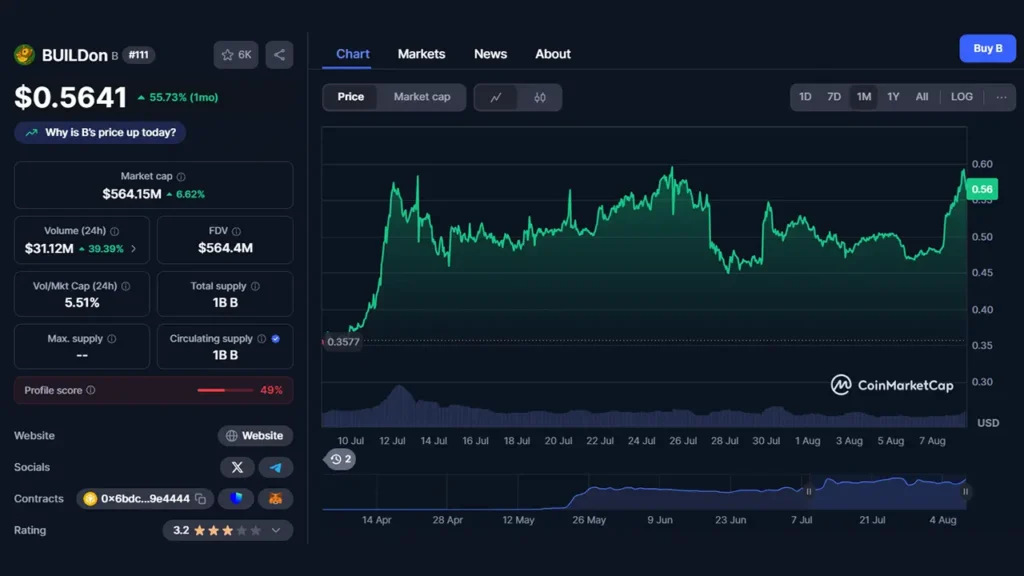Show Price chart data
This screenshot has width=1024, height=576.
pyautogui.click(x=351, y=97)
